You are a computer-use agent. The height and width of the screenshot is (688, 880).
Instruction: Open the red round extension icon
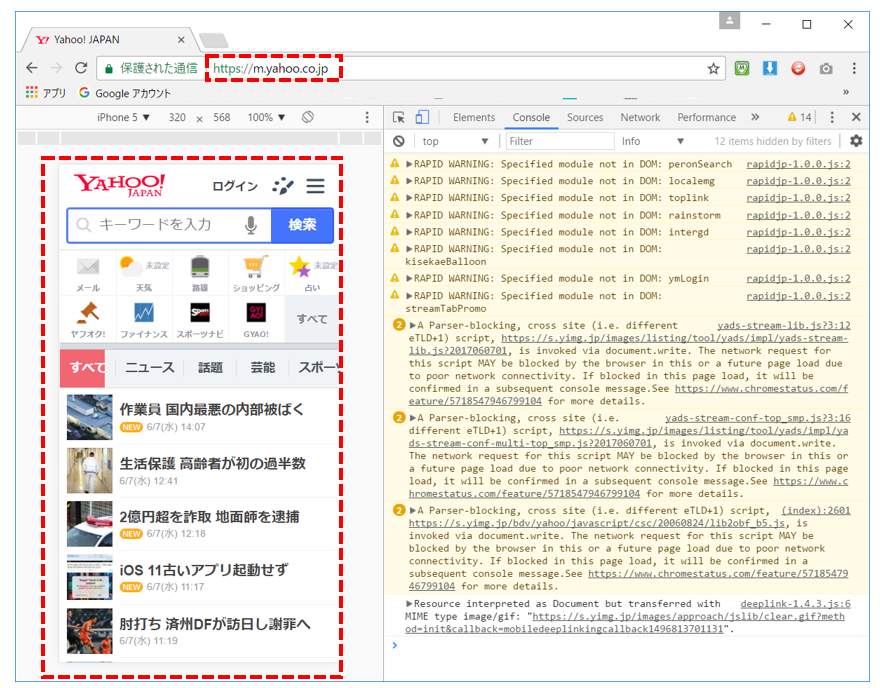click(x=798, y=68)
